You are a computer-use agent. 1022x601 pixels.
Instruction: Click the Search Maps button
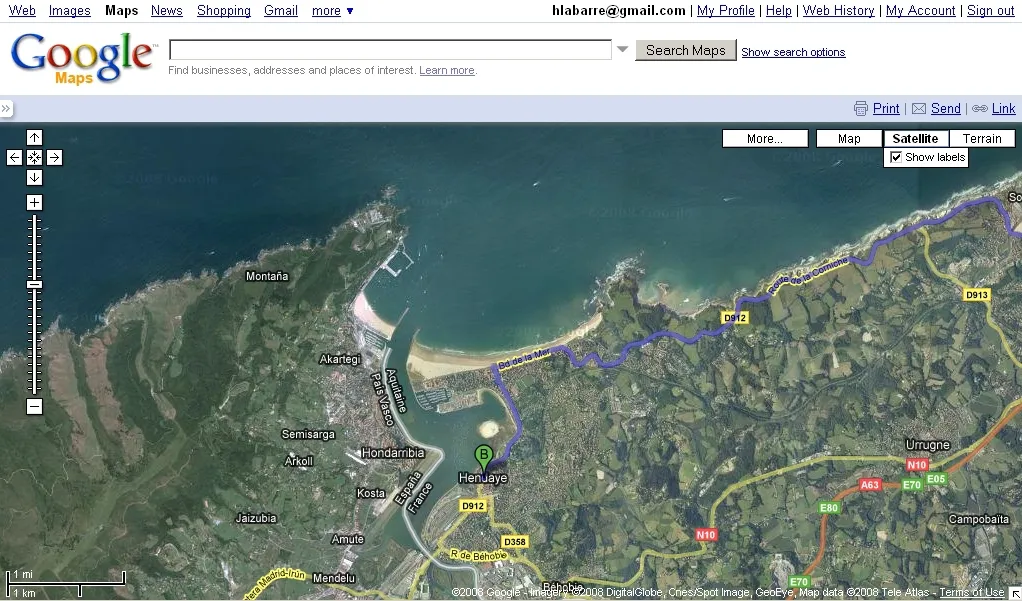(686, 50)
